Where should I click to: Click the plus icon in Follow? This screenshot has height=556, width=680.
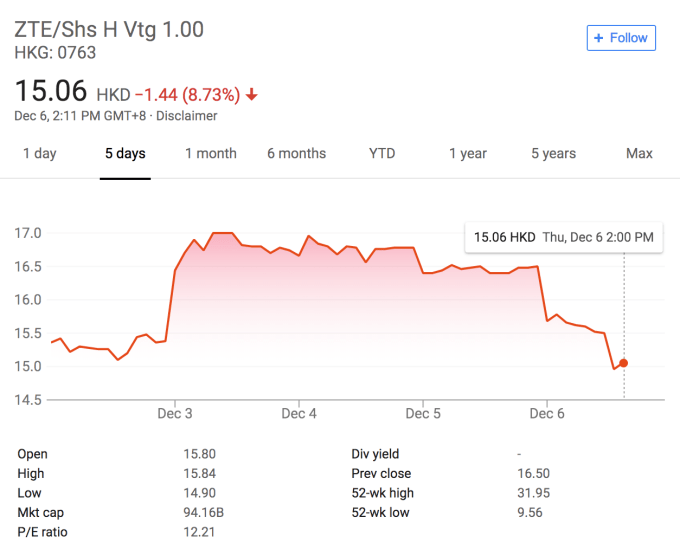coord(599,38)
